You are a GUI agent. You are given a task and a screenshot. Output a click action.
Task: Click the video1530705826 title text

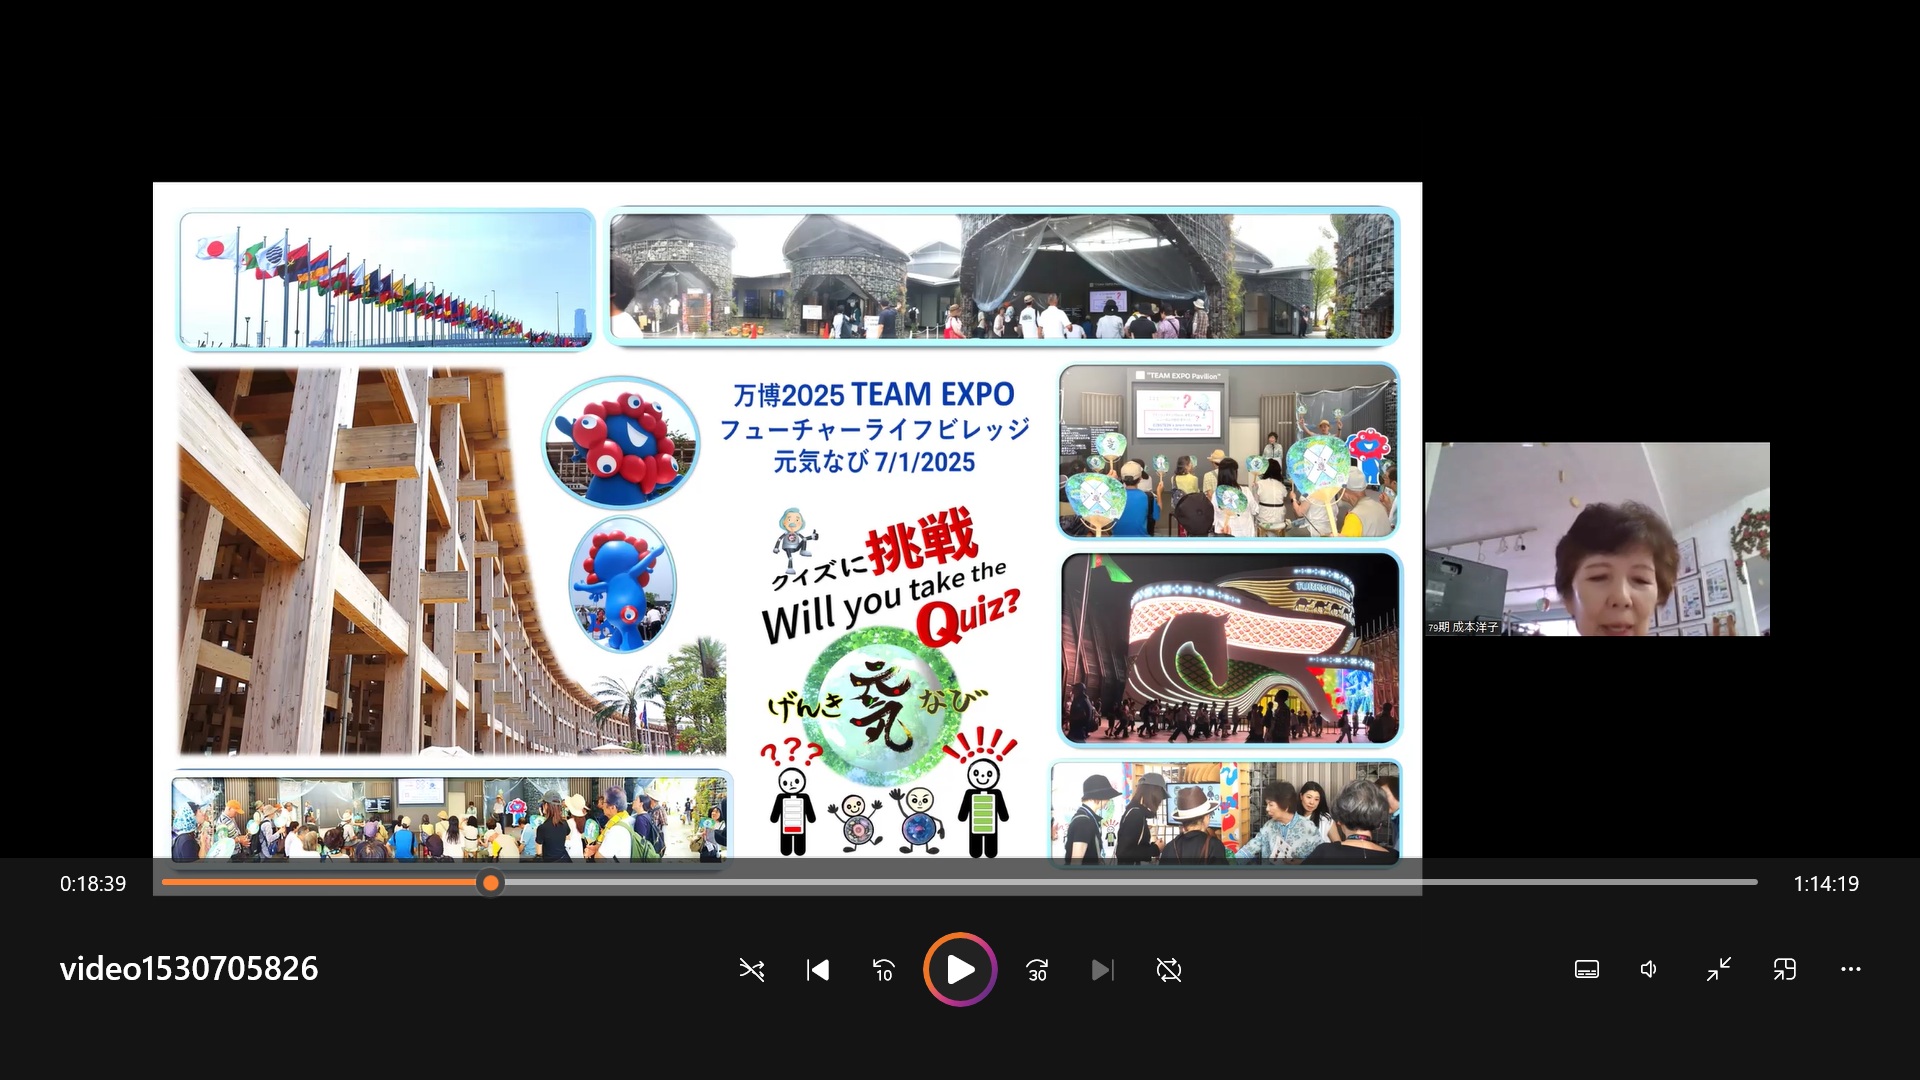189,968
